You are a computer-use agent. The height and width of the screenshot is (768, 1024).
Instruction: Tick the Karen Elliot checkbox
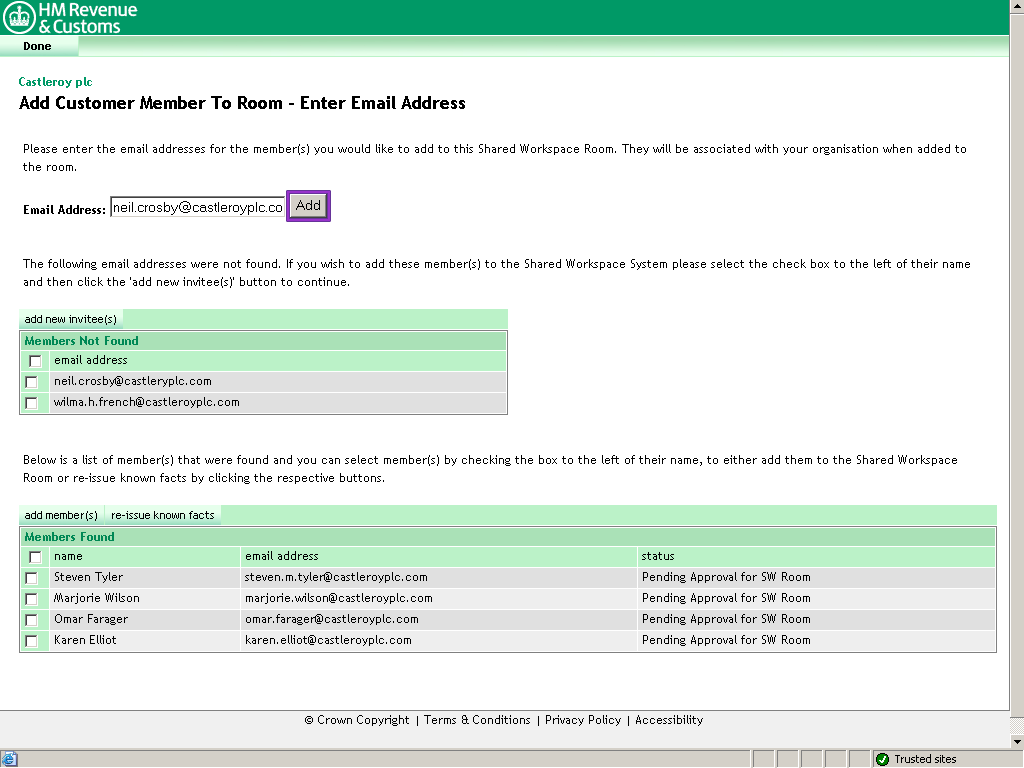click(x=32, y=641)
